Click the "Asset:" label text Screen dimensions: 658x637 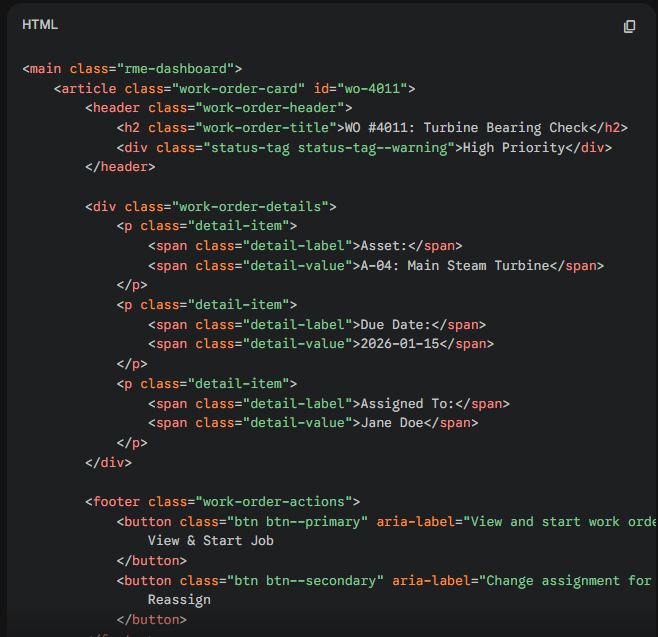tap(384, 246)
